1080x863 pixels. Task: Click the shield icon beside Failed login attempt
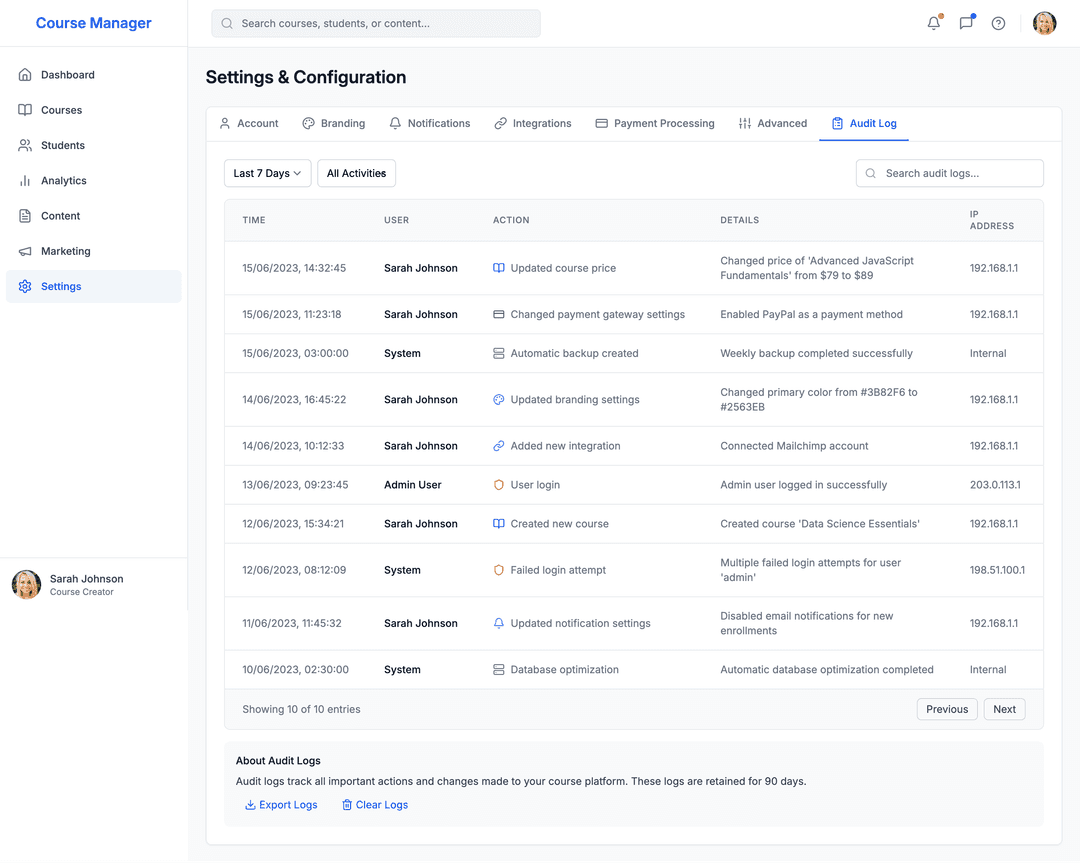(x=499, y=570)
